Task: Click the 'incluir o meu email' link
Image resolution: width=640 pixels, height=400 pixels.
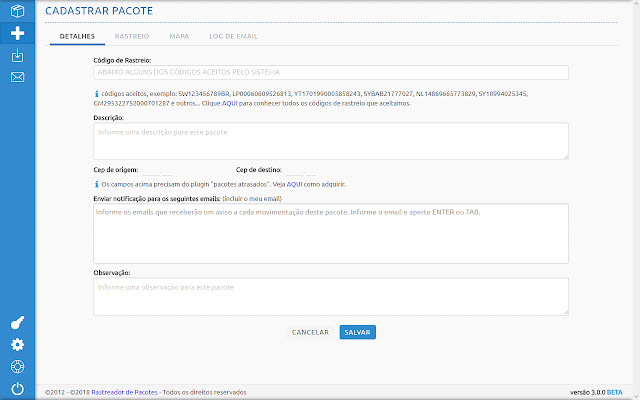Action: coord(253,198)
